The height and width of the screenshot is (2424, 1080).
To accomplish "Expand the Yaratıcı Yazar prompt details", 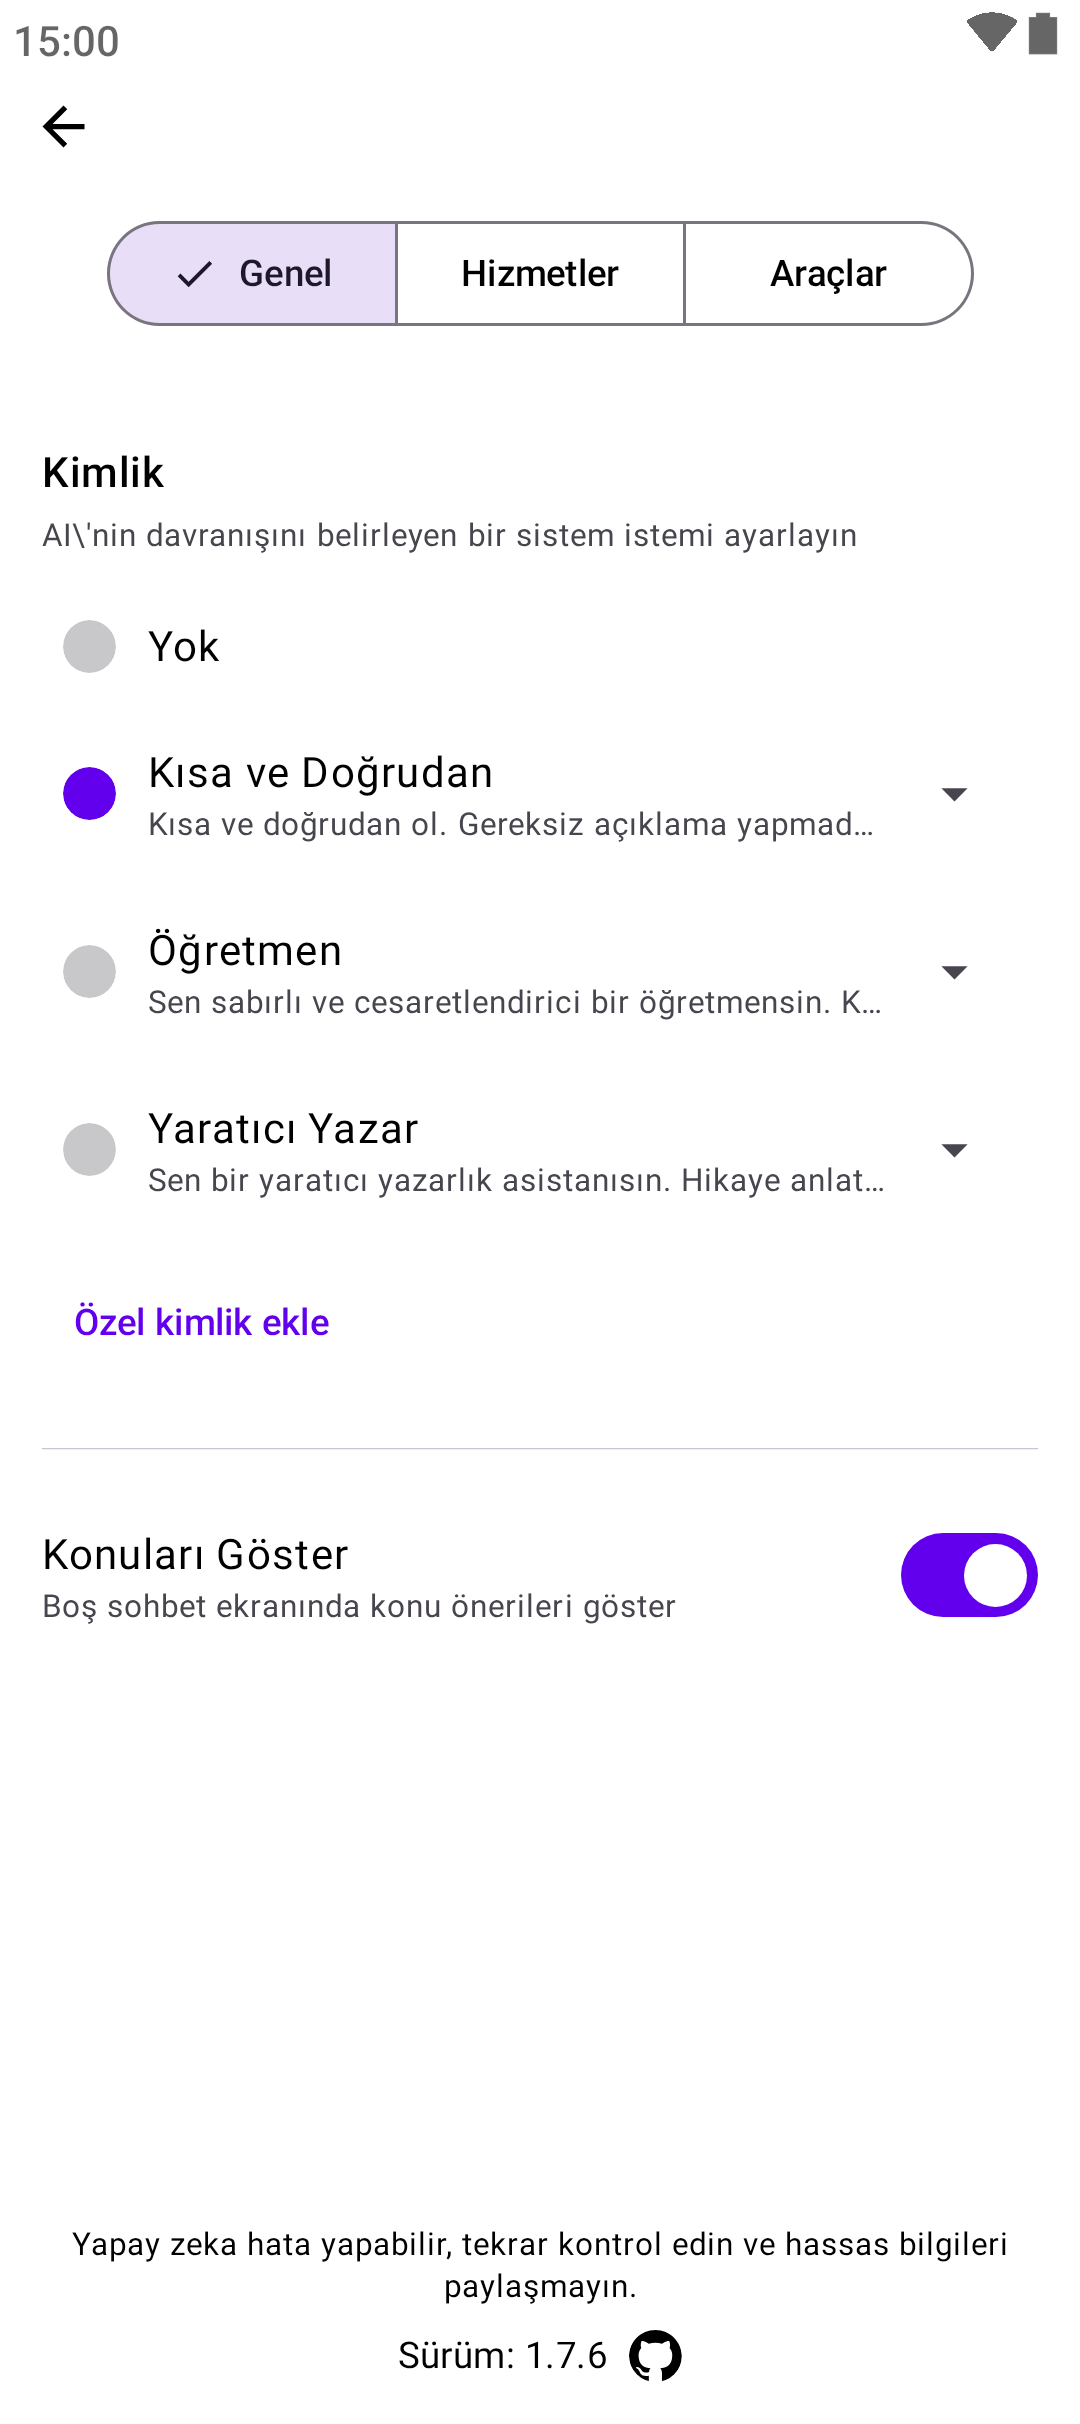I will (954, 1150).
